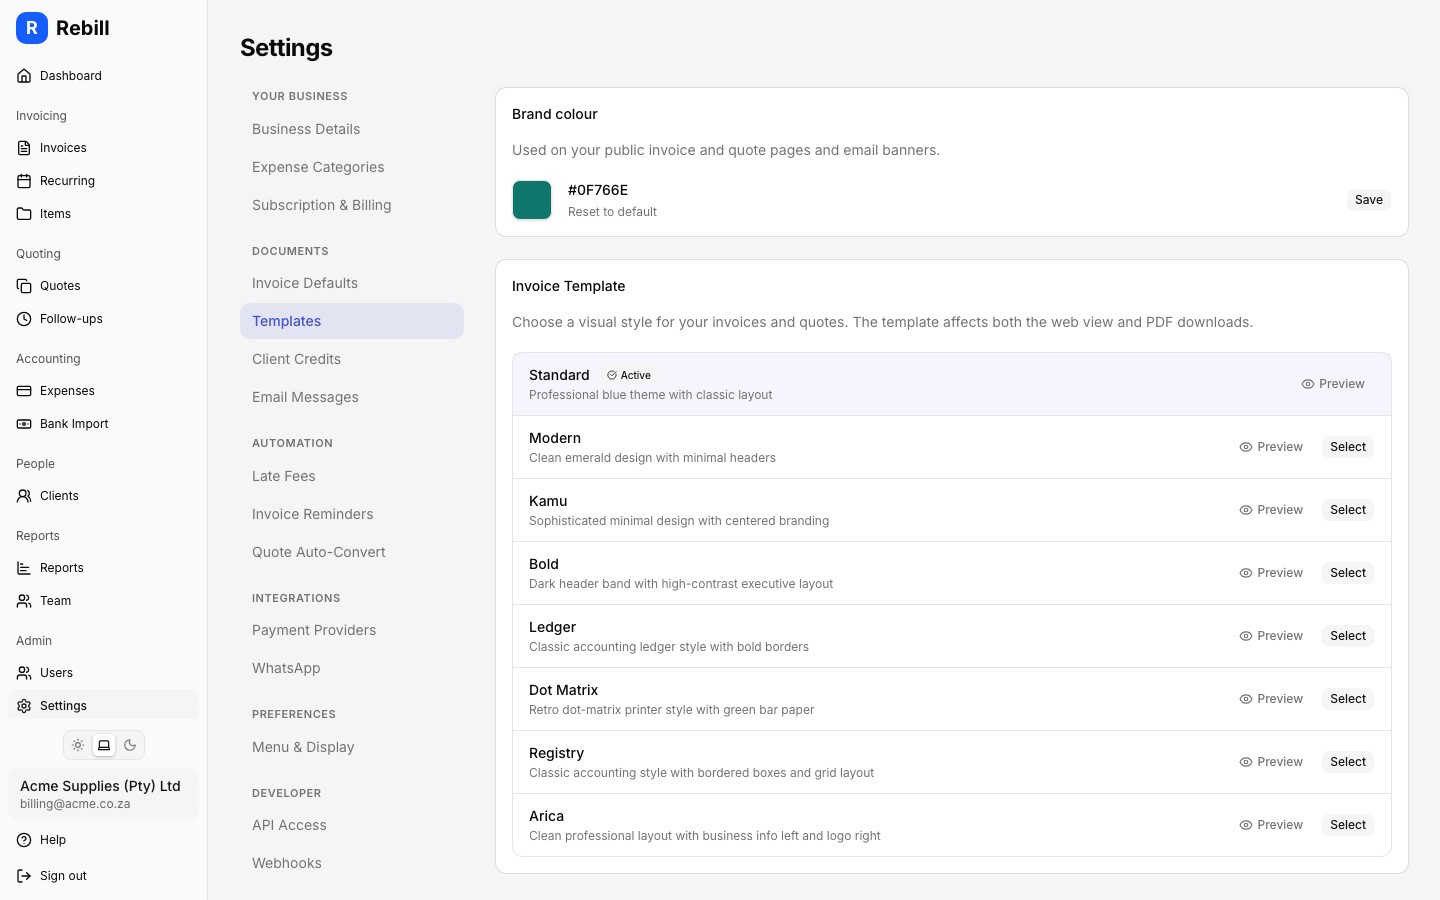Select the Modern template
Screen dimensions: 1440x900
coord(1348,447)
